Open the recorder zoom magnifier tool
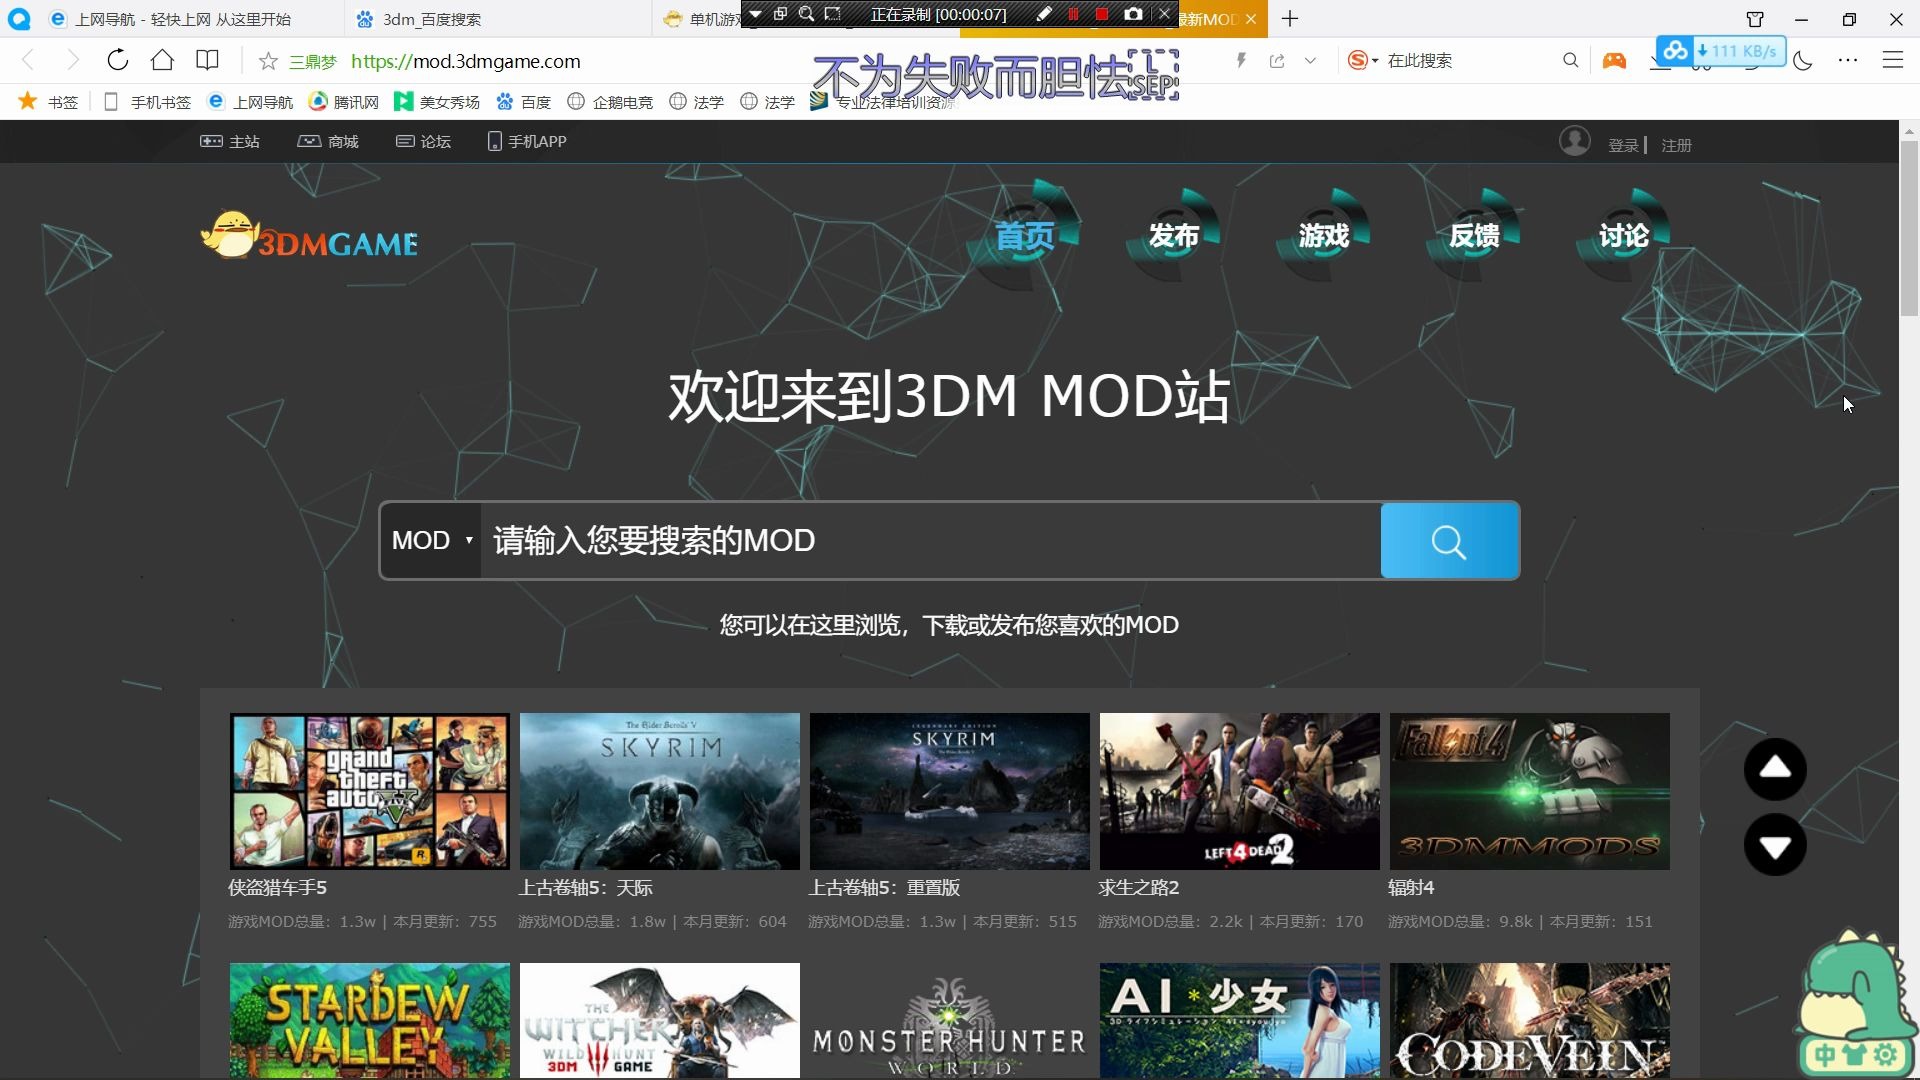 click(x=806, y=14)
